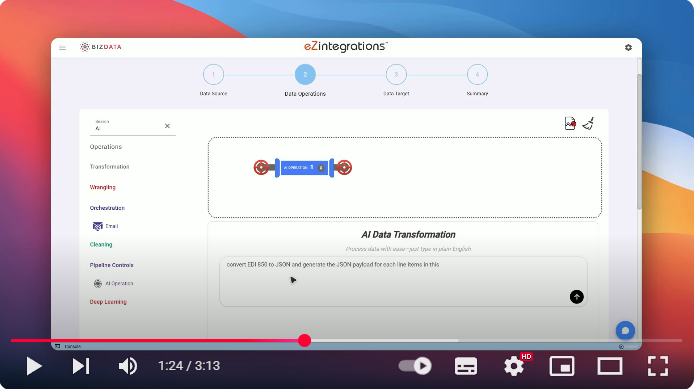Turn on subtitles captions
The height and width of the screenshot is (389, 694).
tap(466, 366)
